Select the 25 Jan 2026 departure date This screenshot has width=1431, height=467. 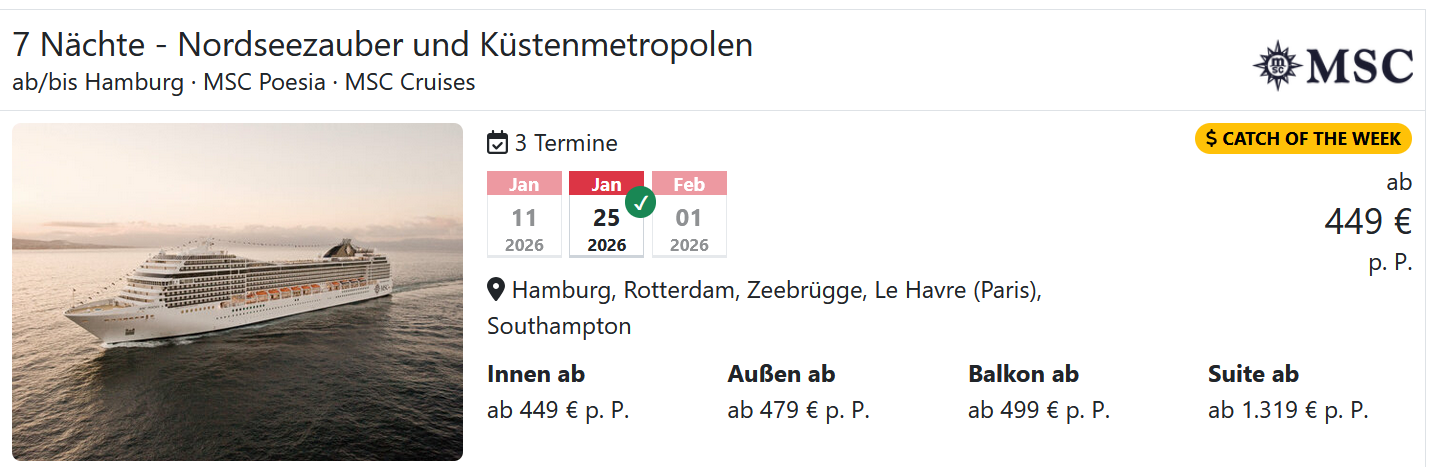pyautogui.click(x=606, y=215)
